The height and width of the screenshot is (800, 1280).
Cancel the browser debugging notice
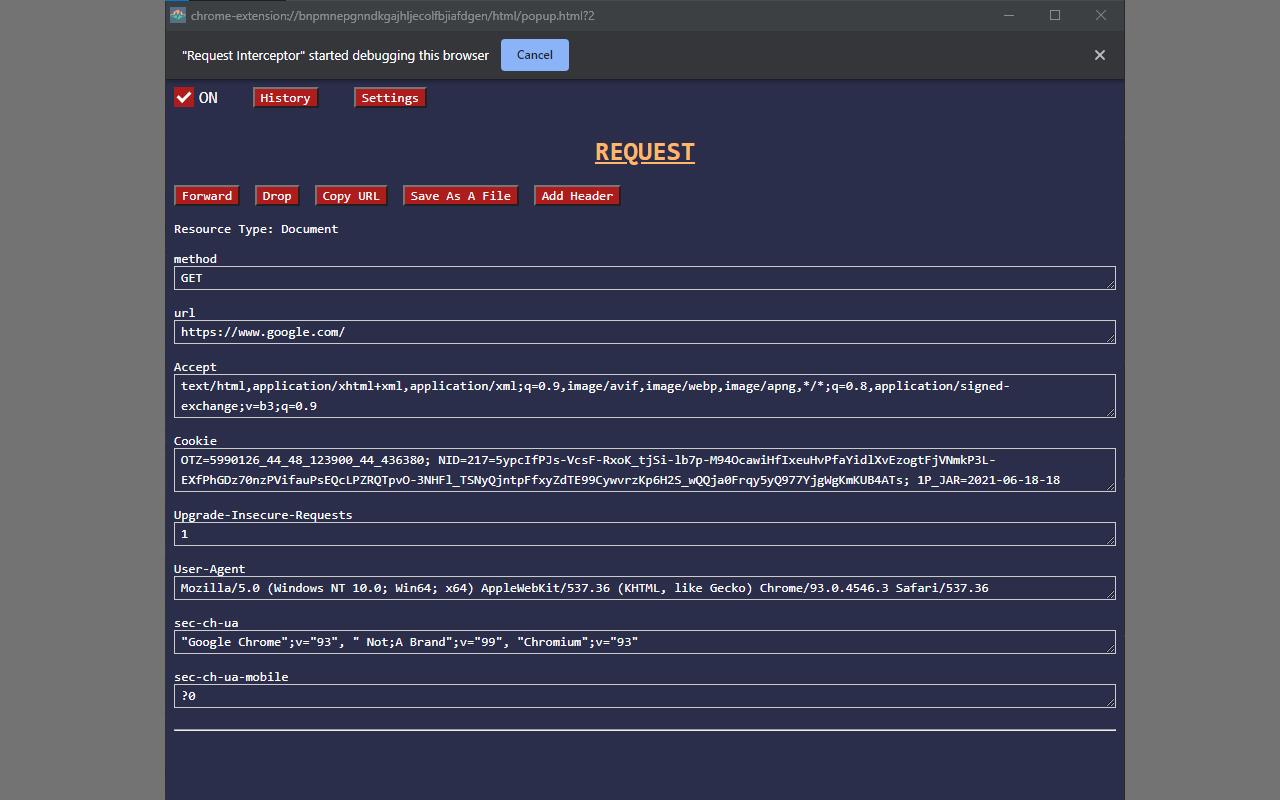click(x=535, y=55)
